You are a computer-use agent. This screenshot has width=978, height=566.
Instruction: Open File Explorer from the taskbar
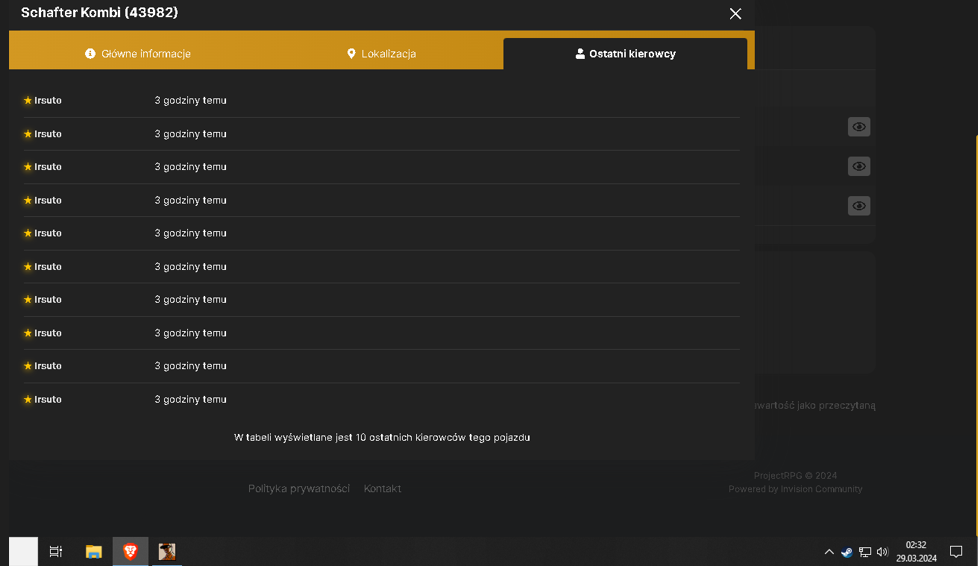[x=94, y=552]
